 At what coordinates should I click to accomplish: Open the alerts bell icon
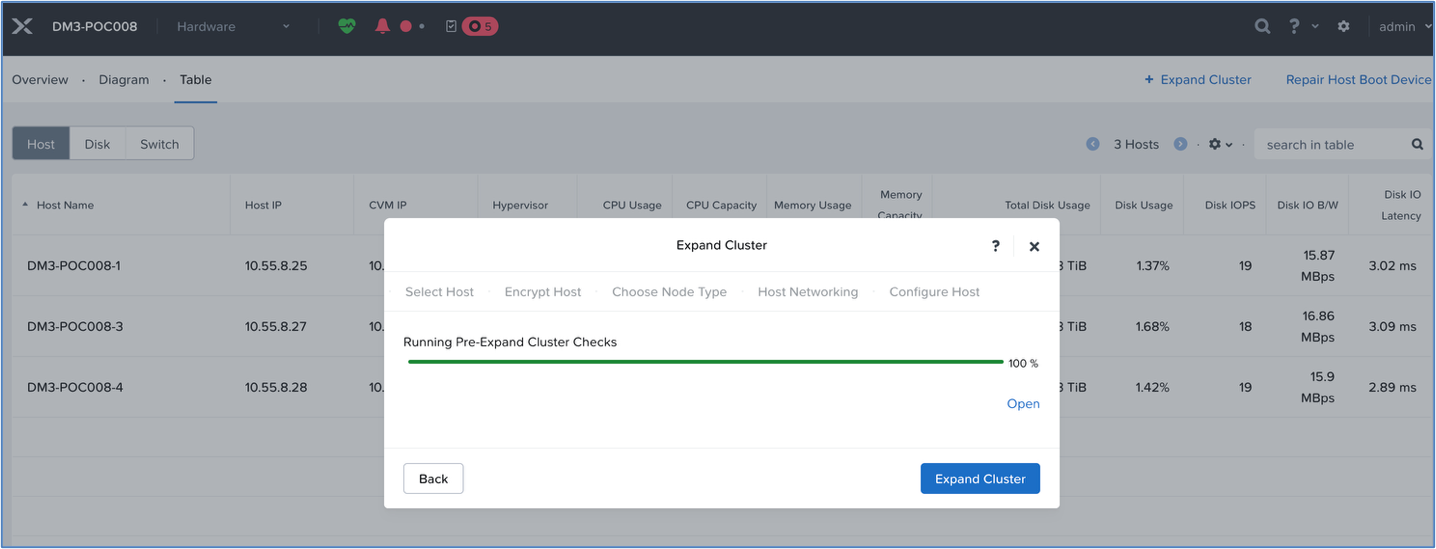tap(382, 27)
